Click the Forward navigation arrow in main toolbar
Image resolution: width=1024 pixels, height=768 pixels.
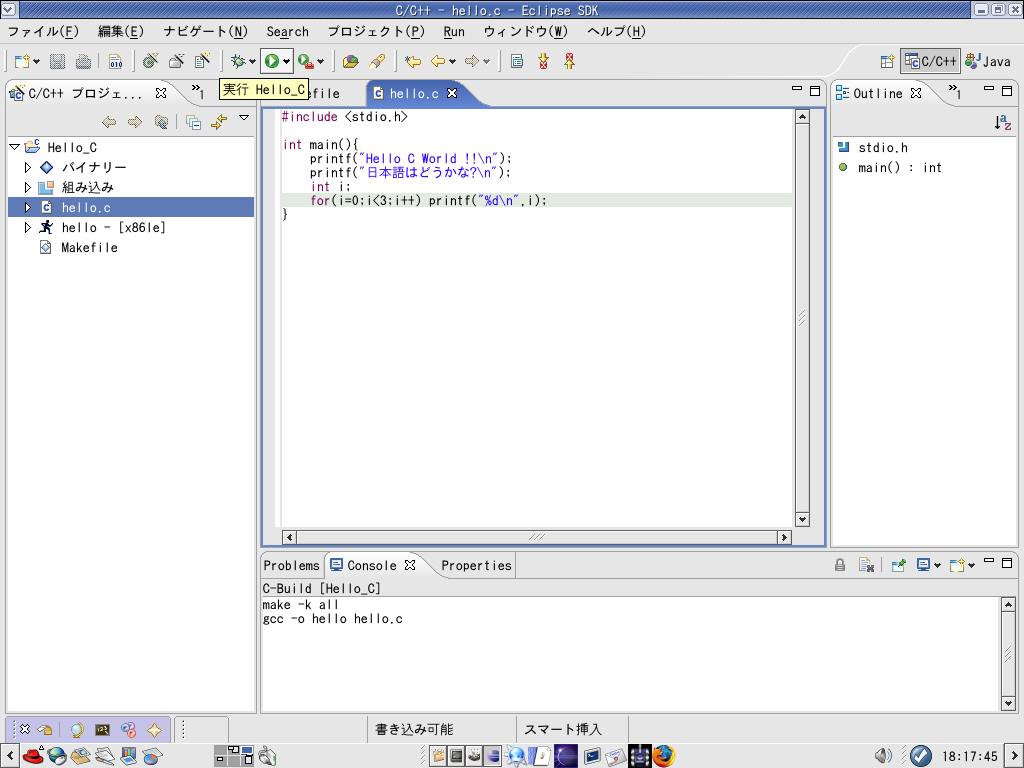click(472, 61)
